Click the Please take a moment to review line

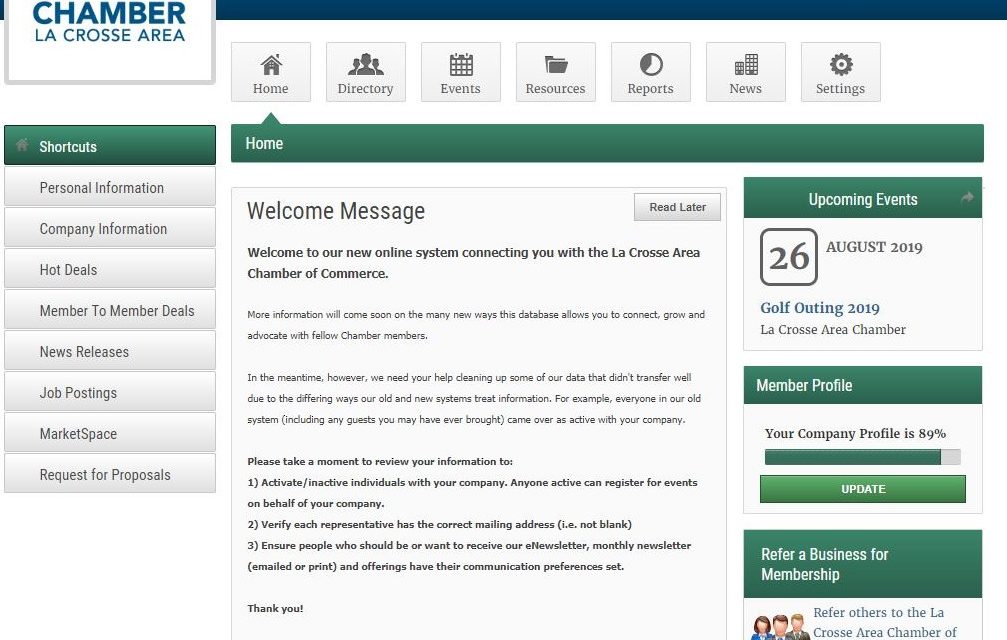pos(380,462)
